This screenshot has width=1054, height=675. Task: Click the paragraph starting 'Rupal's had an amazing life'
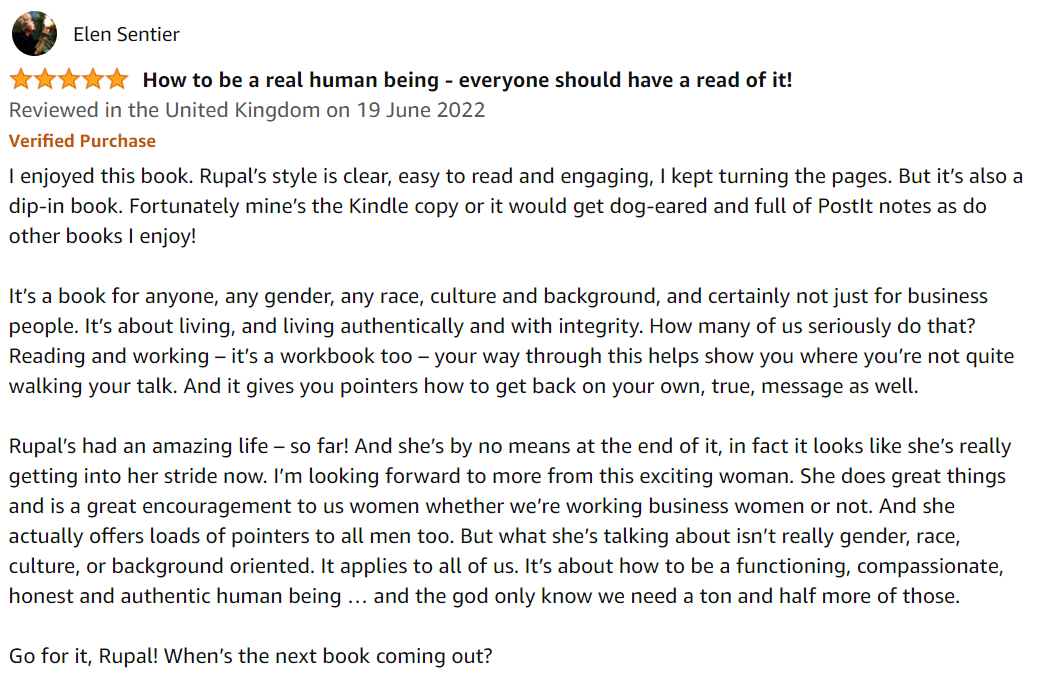510,521
